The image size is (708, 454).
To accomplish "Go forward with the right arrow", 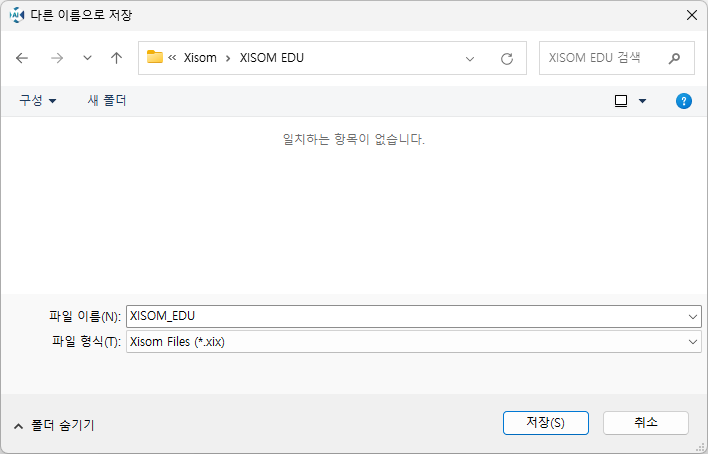I will tap(57, 58).
